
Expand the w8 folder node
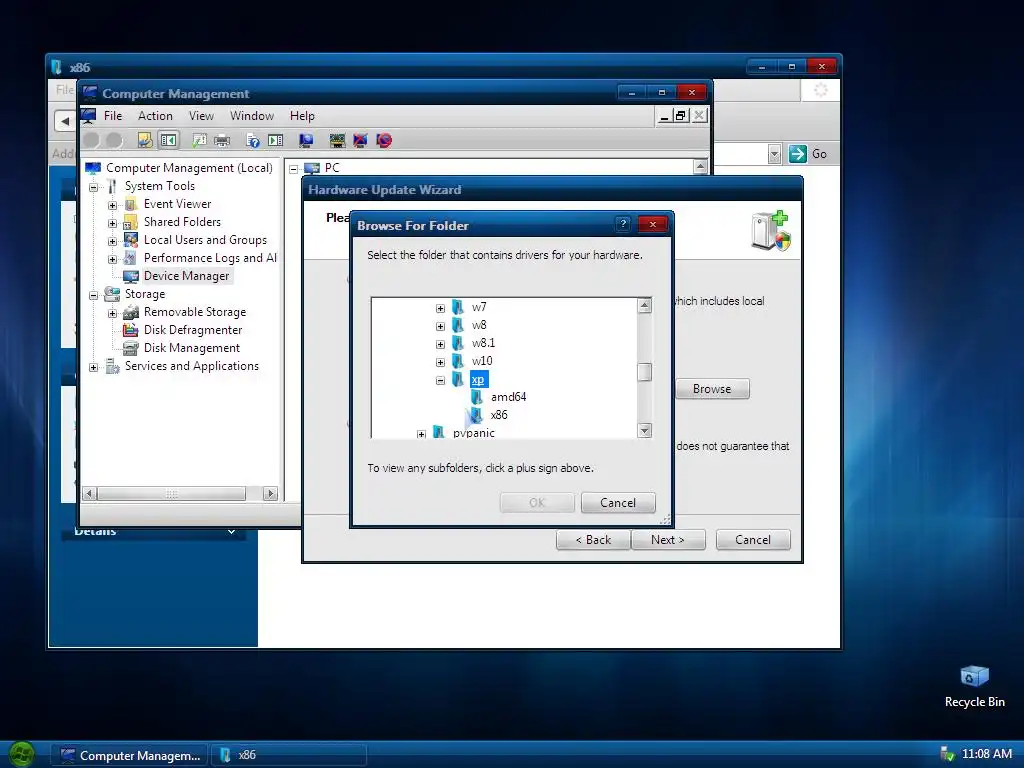440,325
